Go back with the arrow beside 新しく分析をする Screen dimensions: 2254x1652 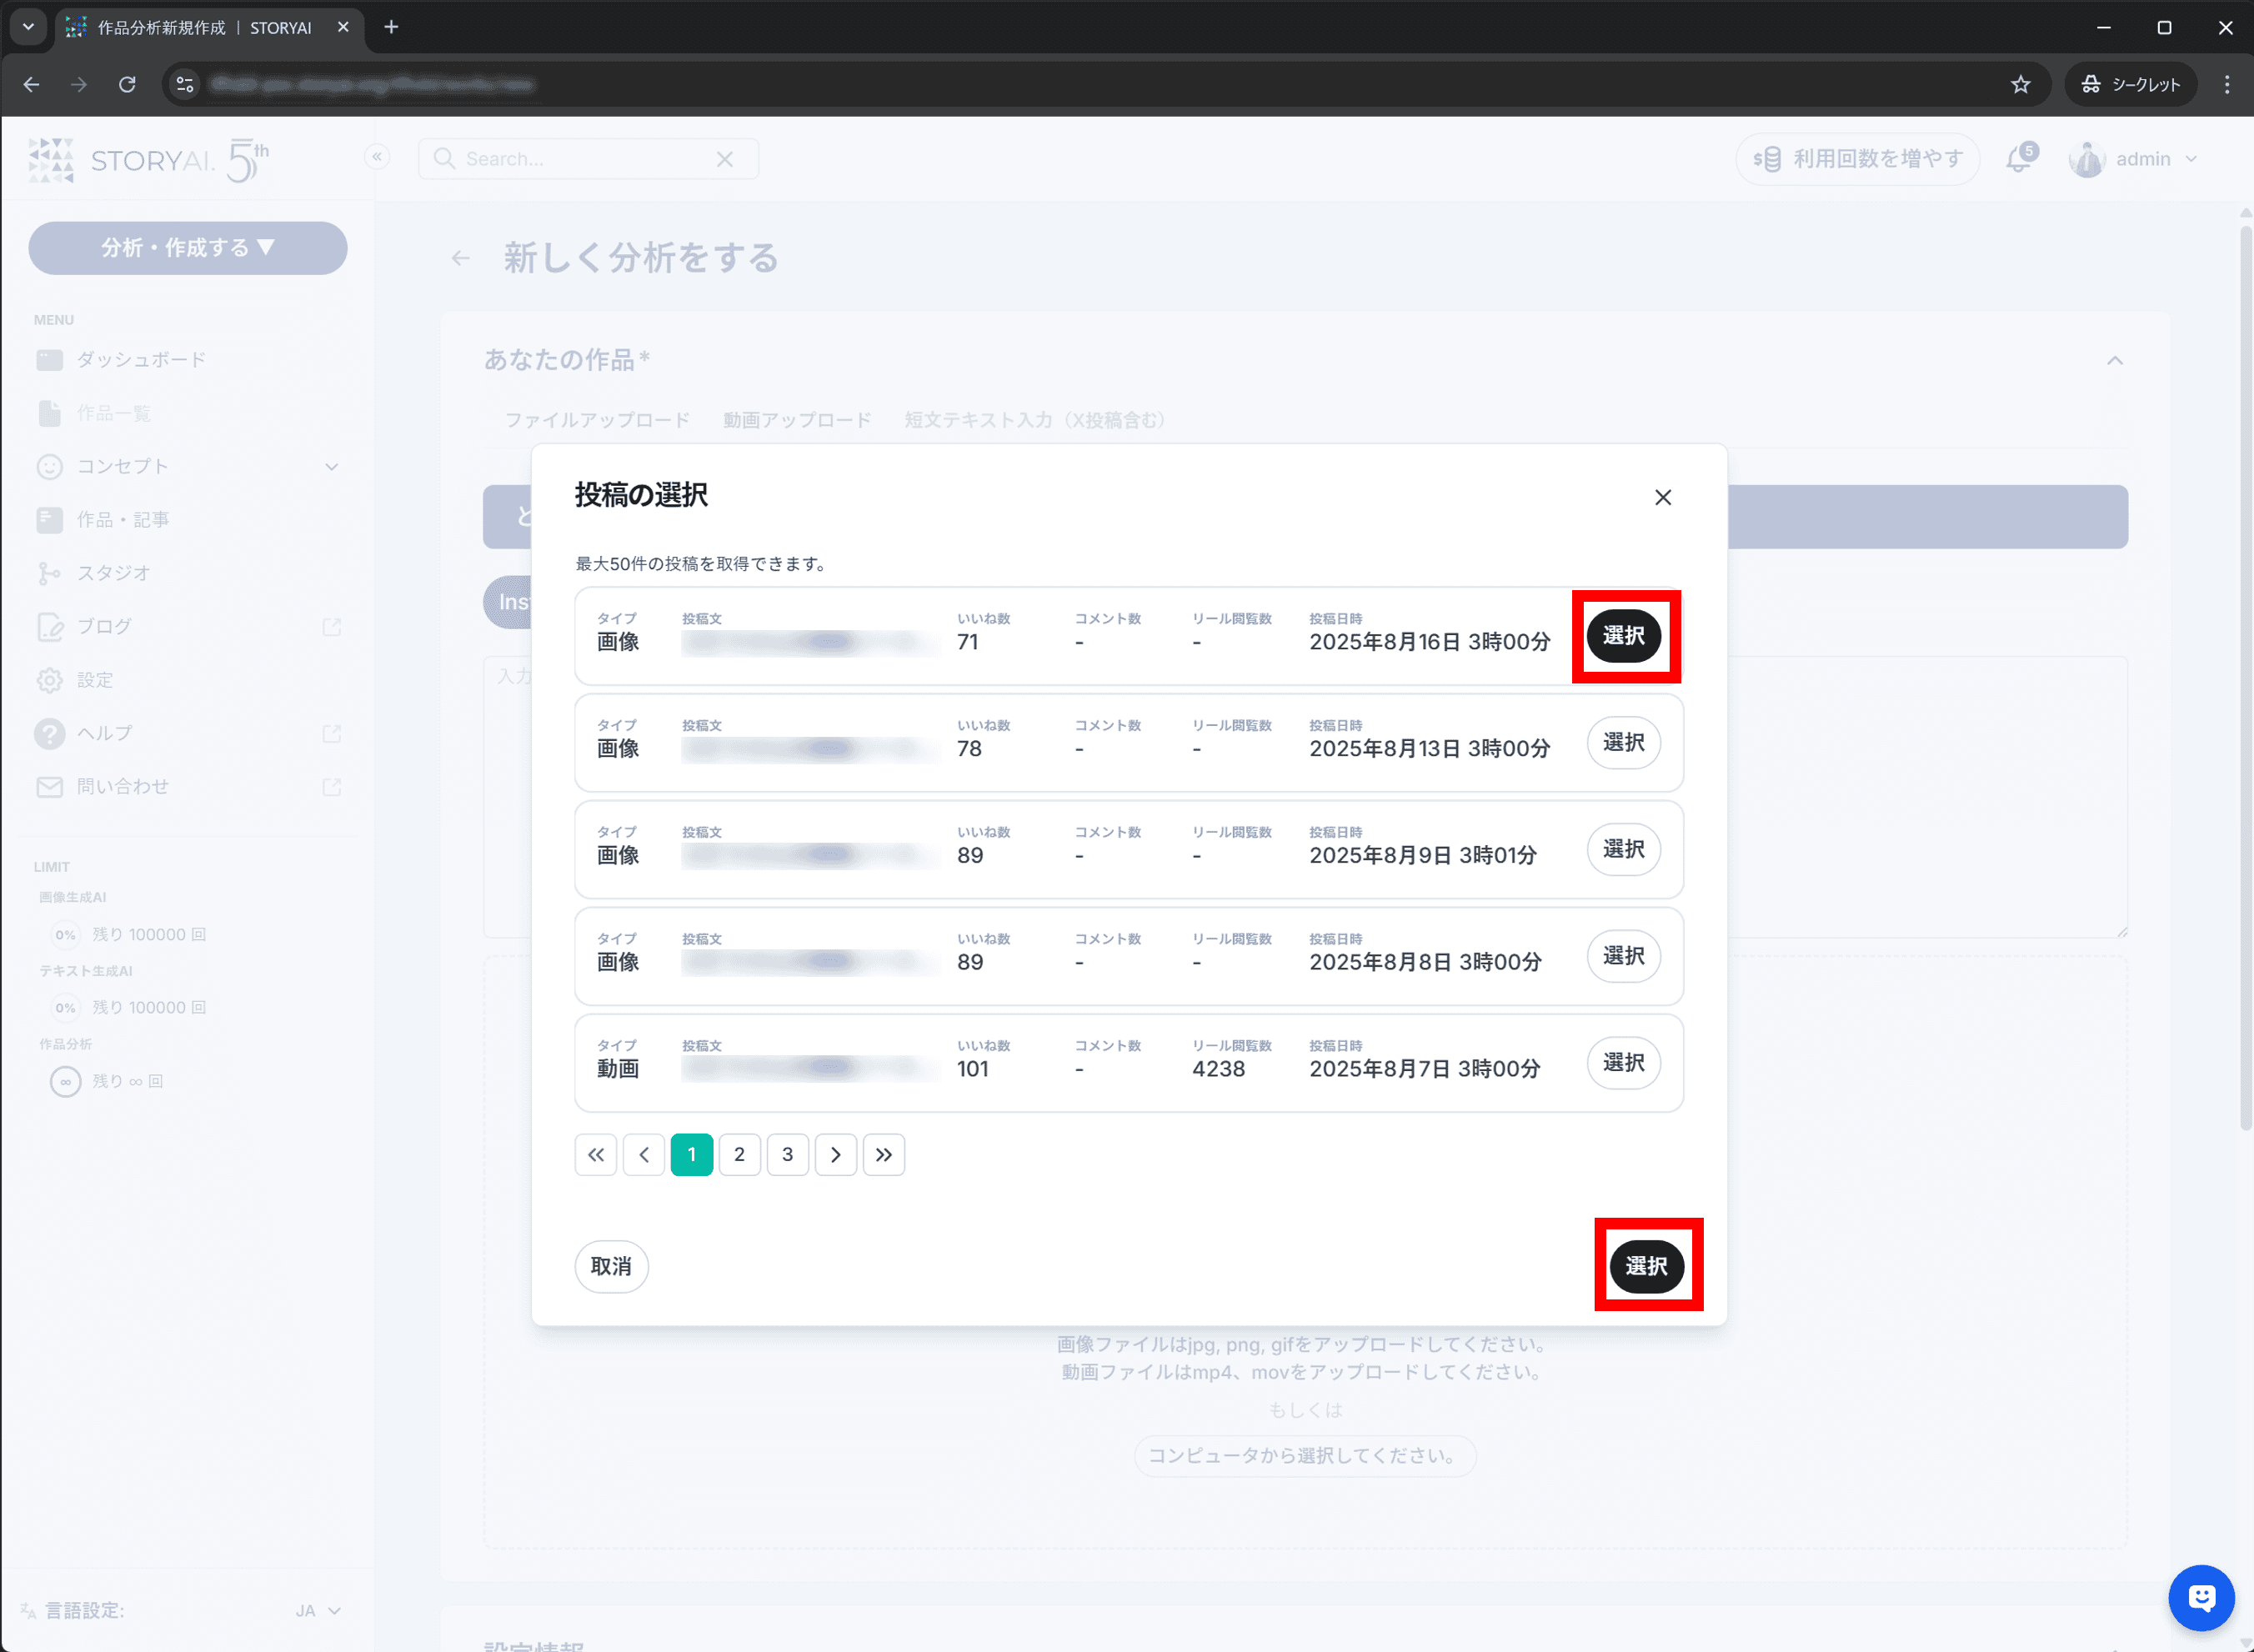coord(460,258)
